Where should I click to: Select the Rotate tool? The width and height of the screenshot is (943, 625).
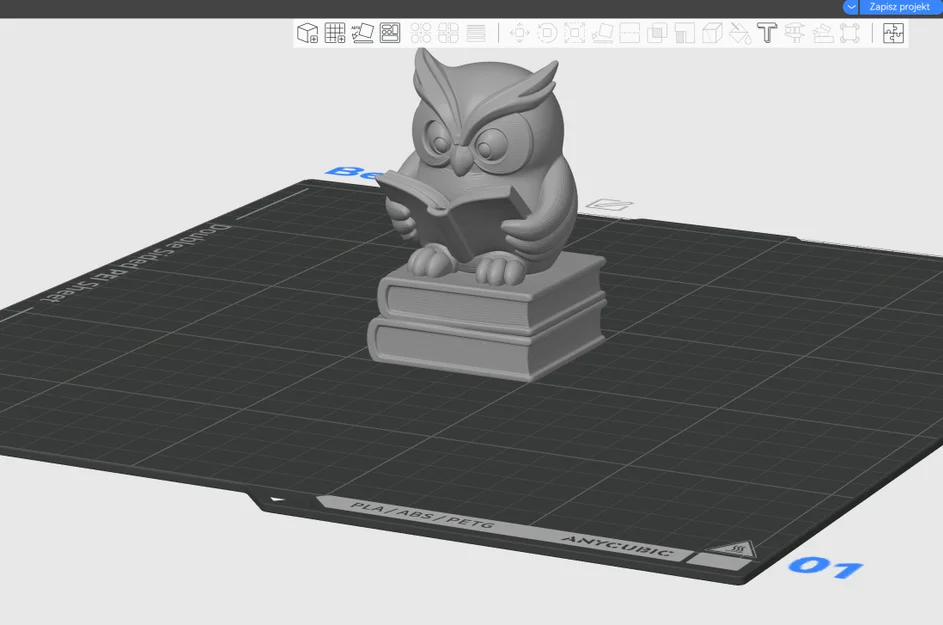pos(547,33)
